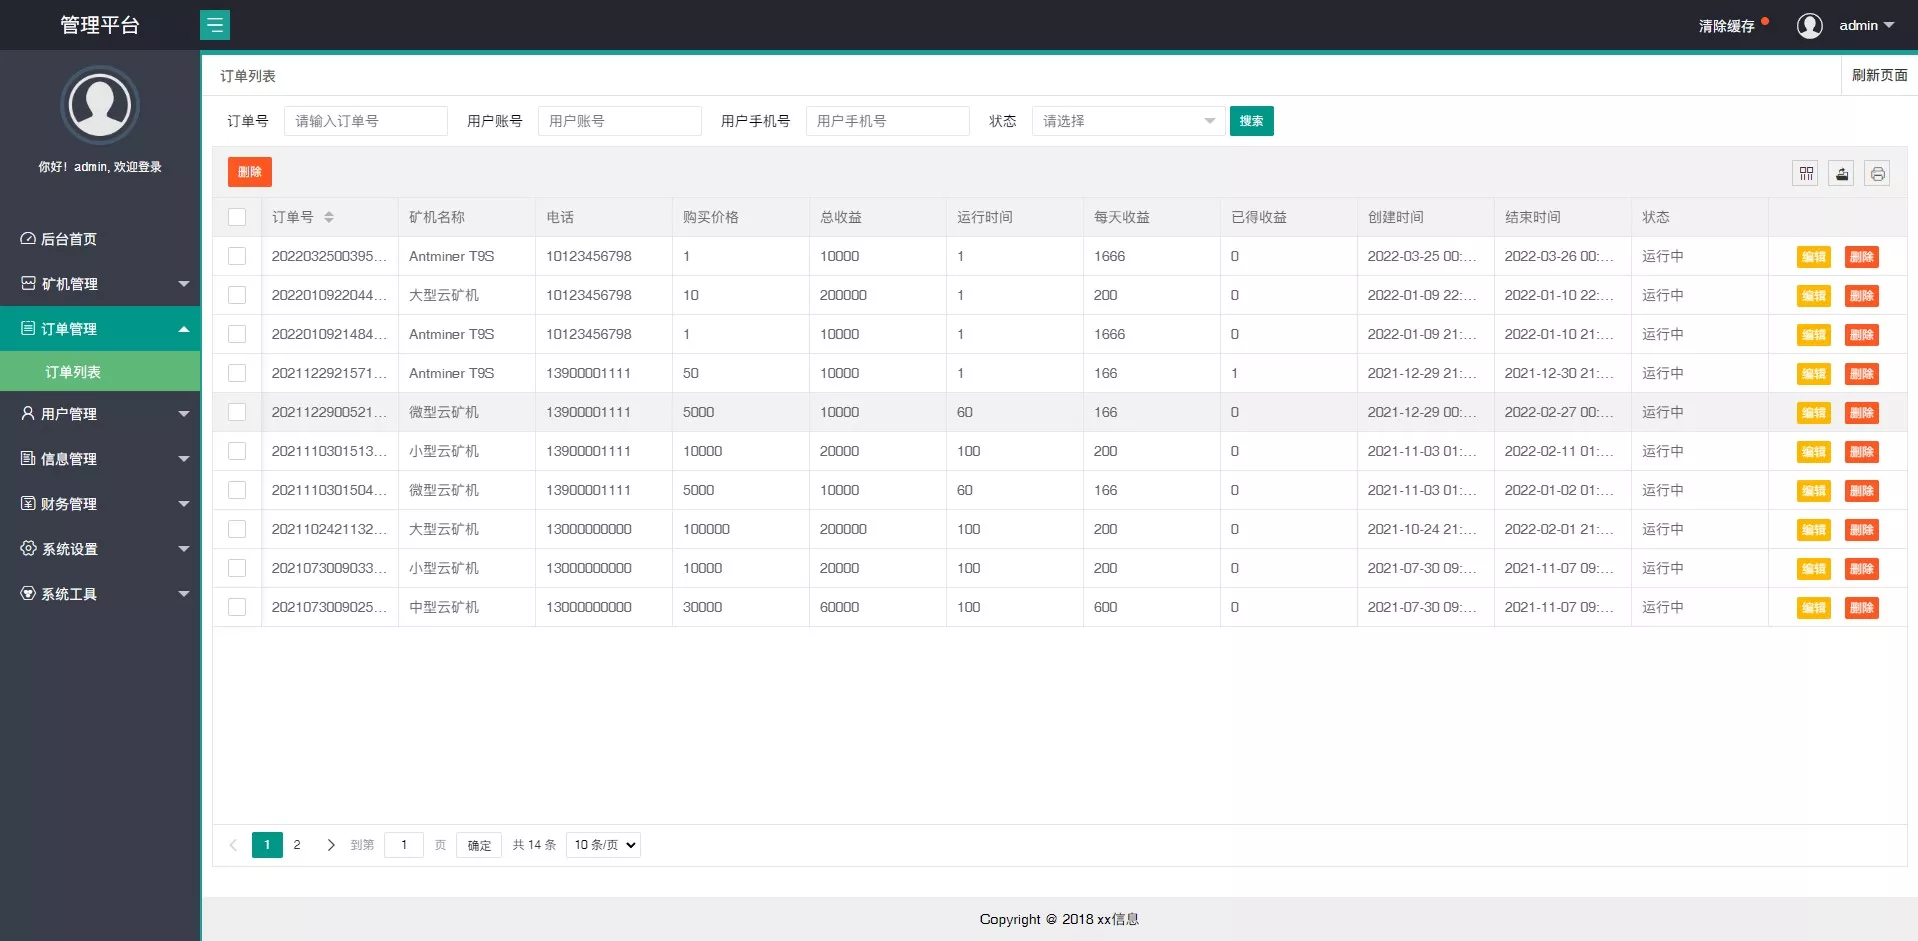Select 订单列表 submenu item
Image resolution: width=1918 pixels, height=941 pixels.
coord(73,372)
